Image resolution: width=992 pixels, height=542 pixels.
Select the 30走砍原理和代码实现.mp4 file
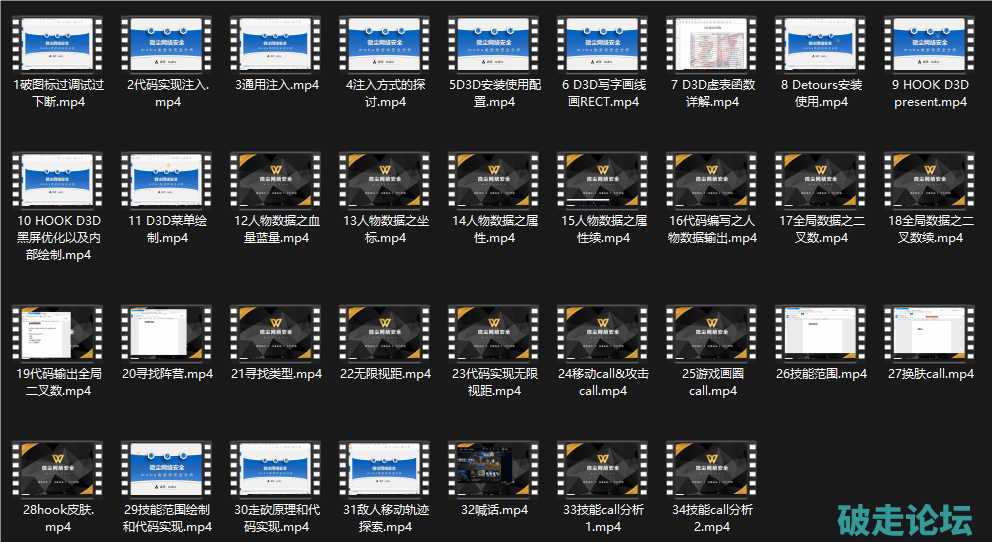click(276, 470)
